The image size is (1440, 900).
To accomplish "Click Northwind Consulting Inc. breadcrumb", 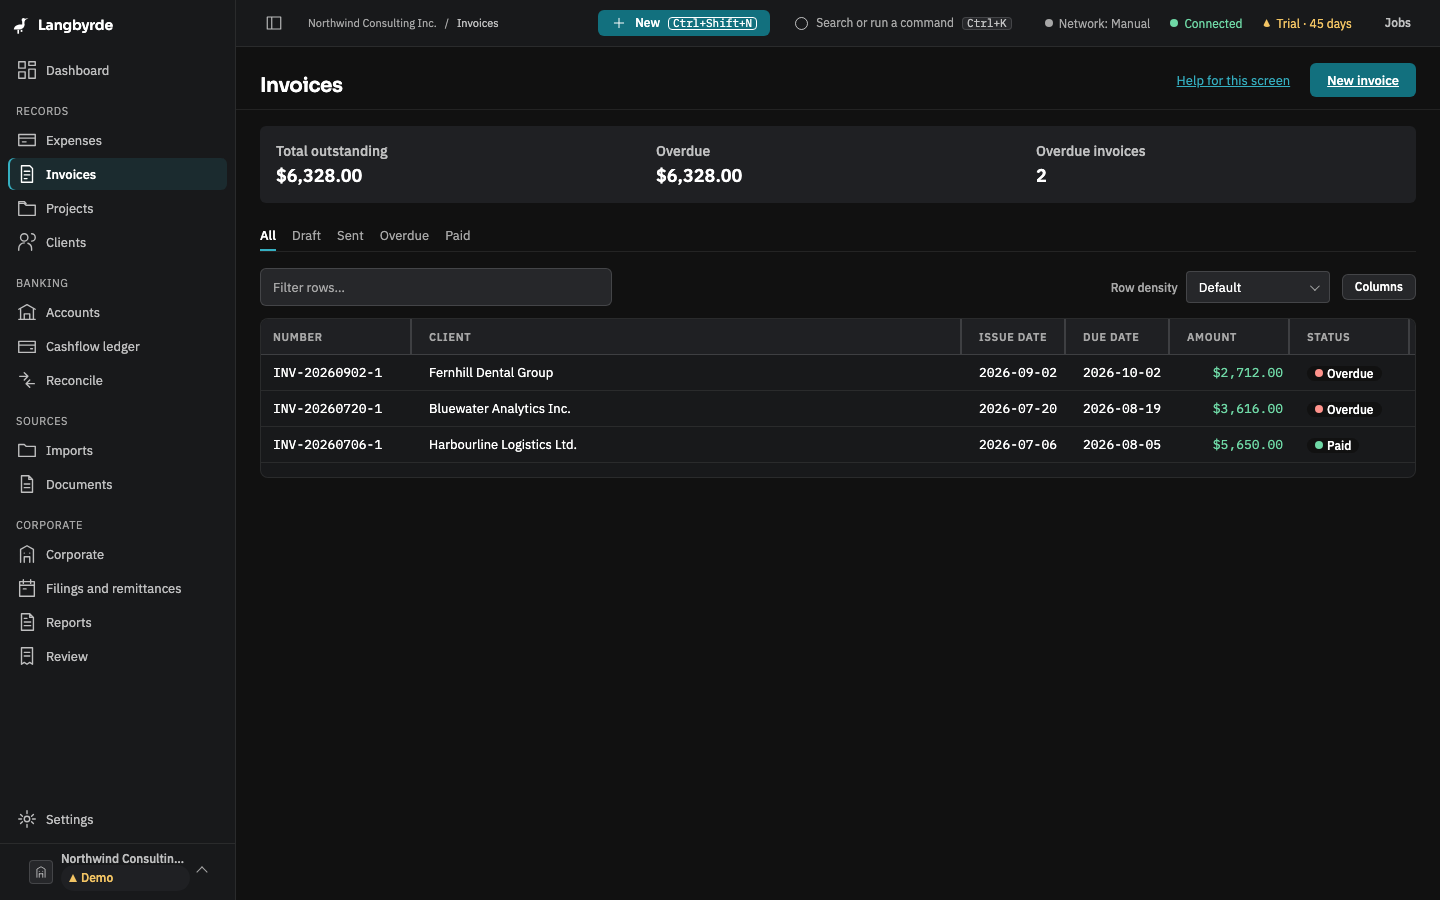I will point(372,23).
